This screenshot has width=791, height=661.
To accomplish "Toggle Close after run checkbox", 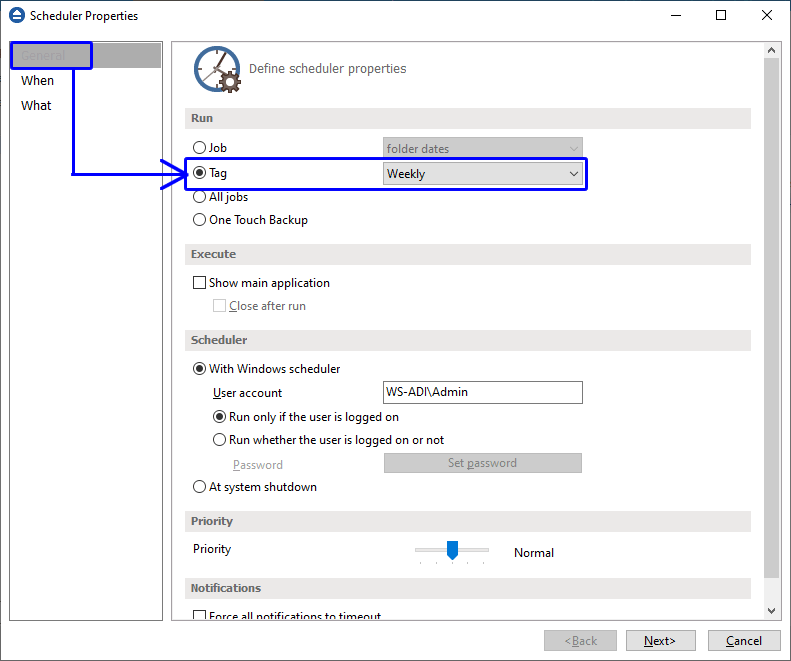I will click(219, 306).
